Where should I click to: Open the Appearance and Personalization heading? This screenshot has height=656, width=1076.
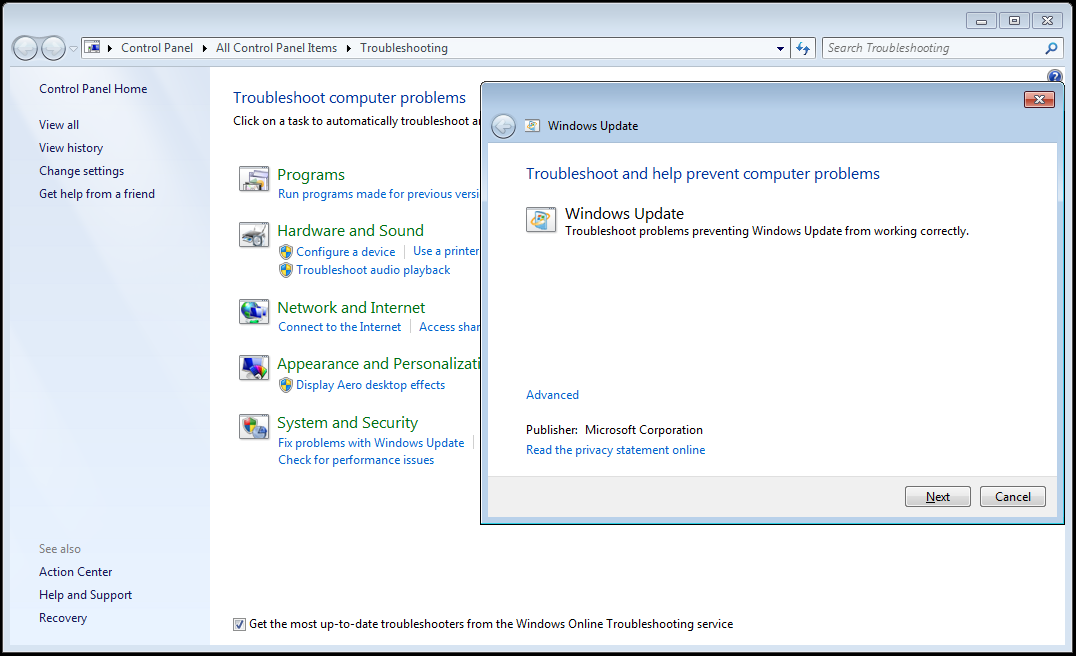[x=378, y=364]
